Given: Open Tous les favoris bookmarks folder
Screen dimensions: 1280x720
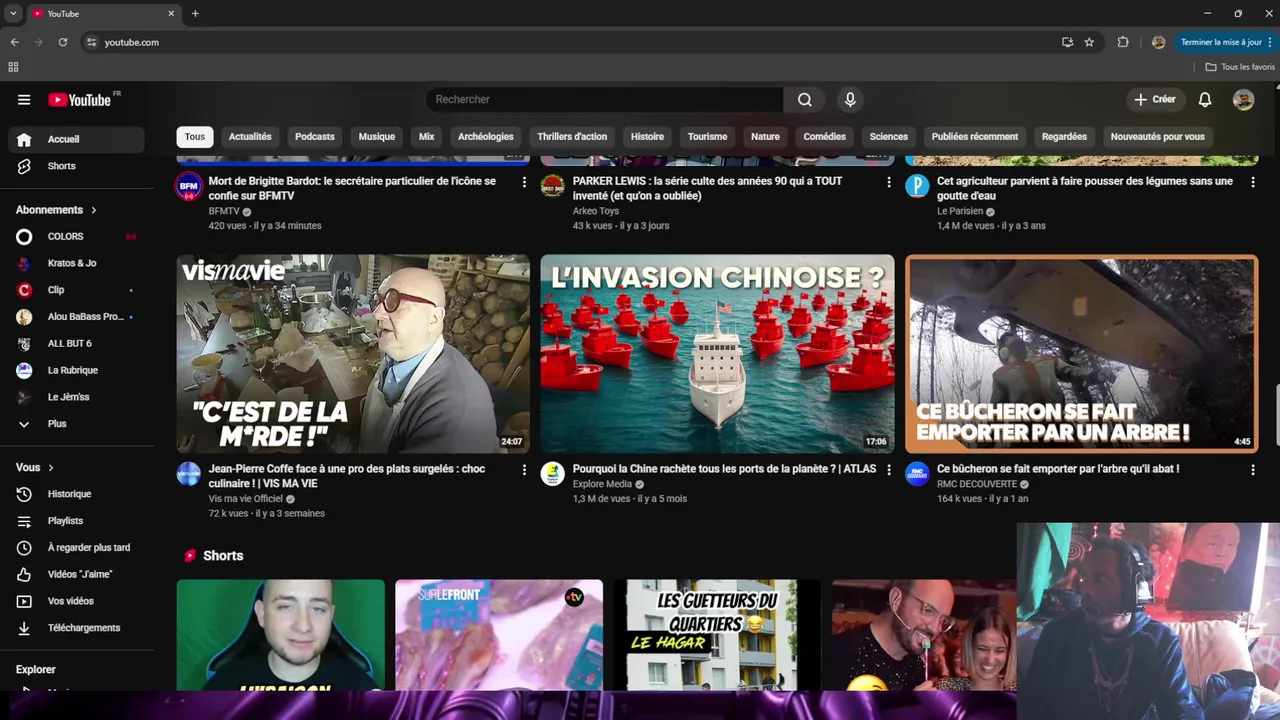Looking at the screenshot, I should click(x=1240, y=67).
